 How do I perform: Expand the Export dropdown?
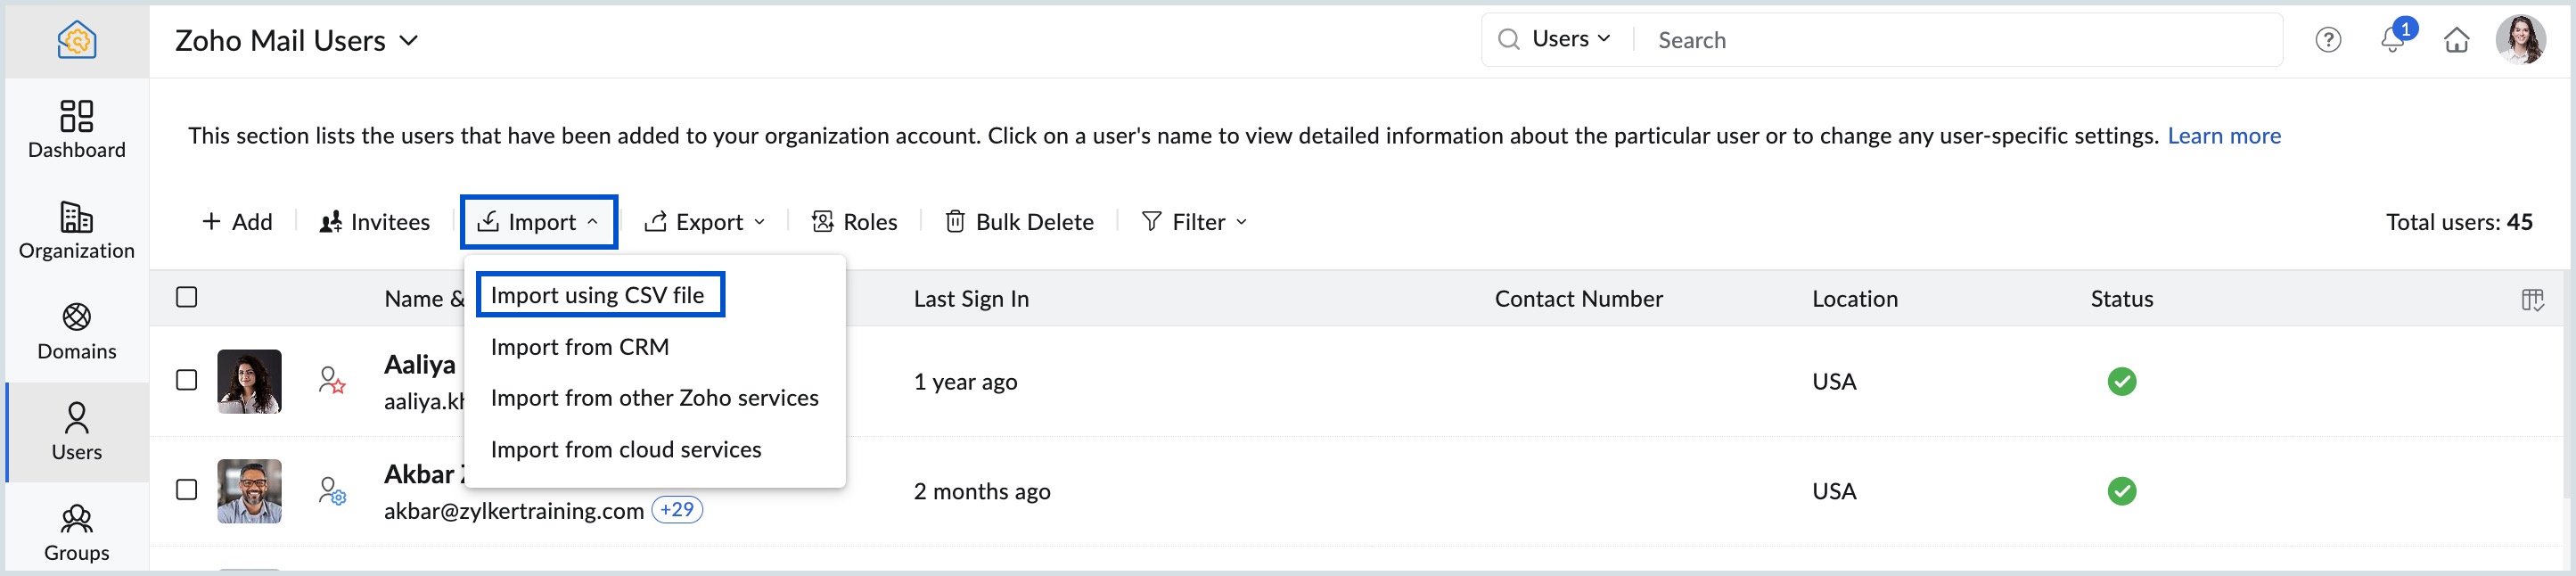click(x=704, y=222)
